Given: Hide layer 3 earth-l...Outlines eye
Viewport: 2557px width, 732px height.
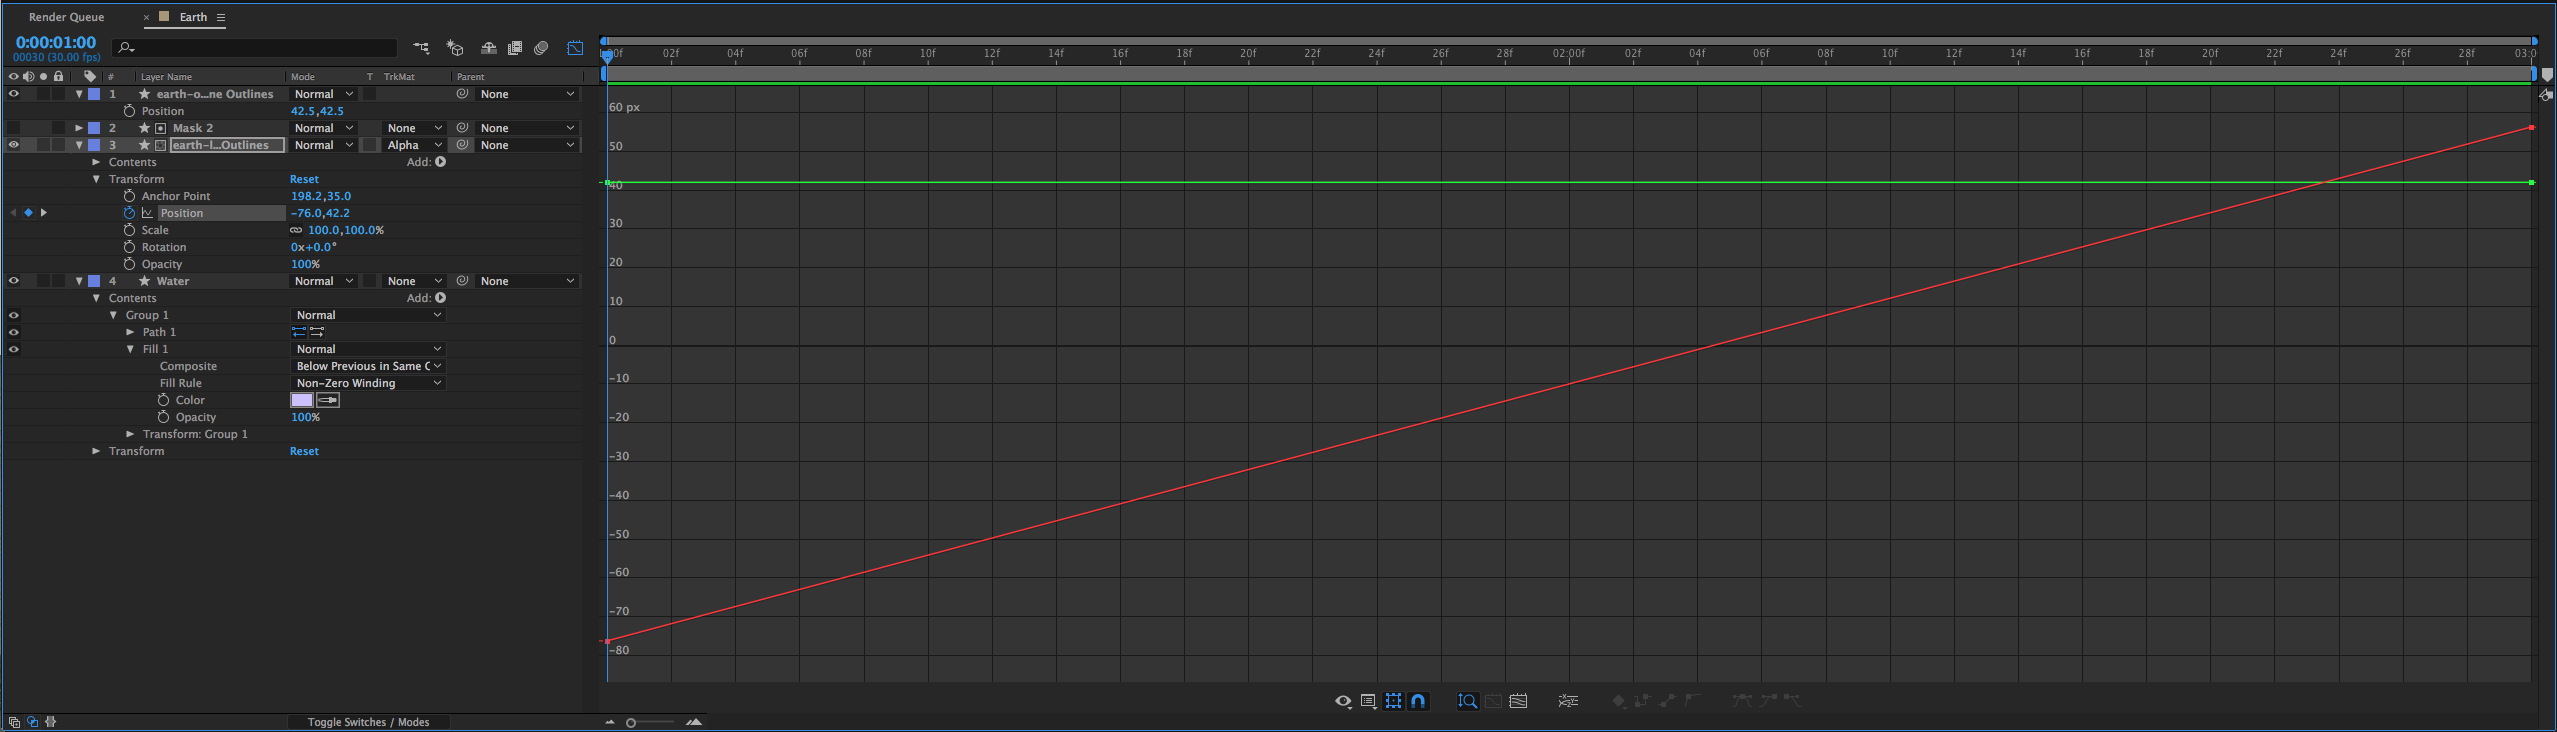Looking at the screenshot, I should pos(14,145).
